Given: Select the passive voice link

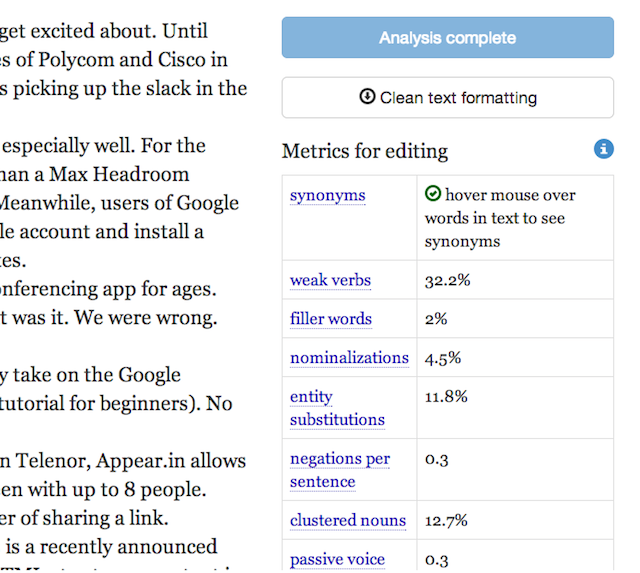Looking at the screenshot, I should (x=337, y=559).
